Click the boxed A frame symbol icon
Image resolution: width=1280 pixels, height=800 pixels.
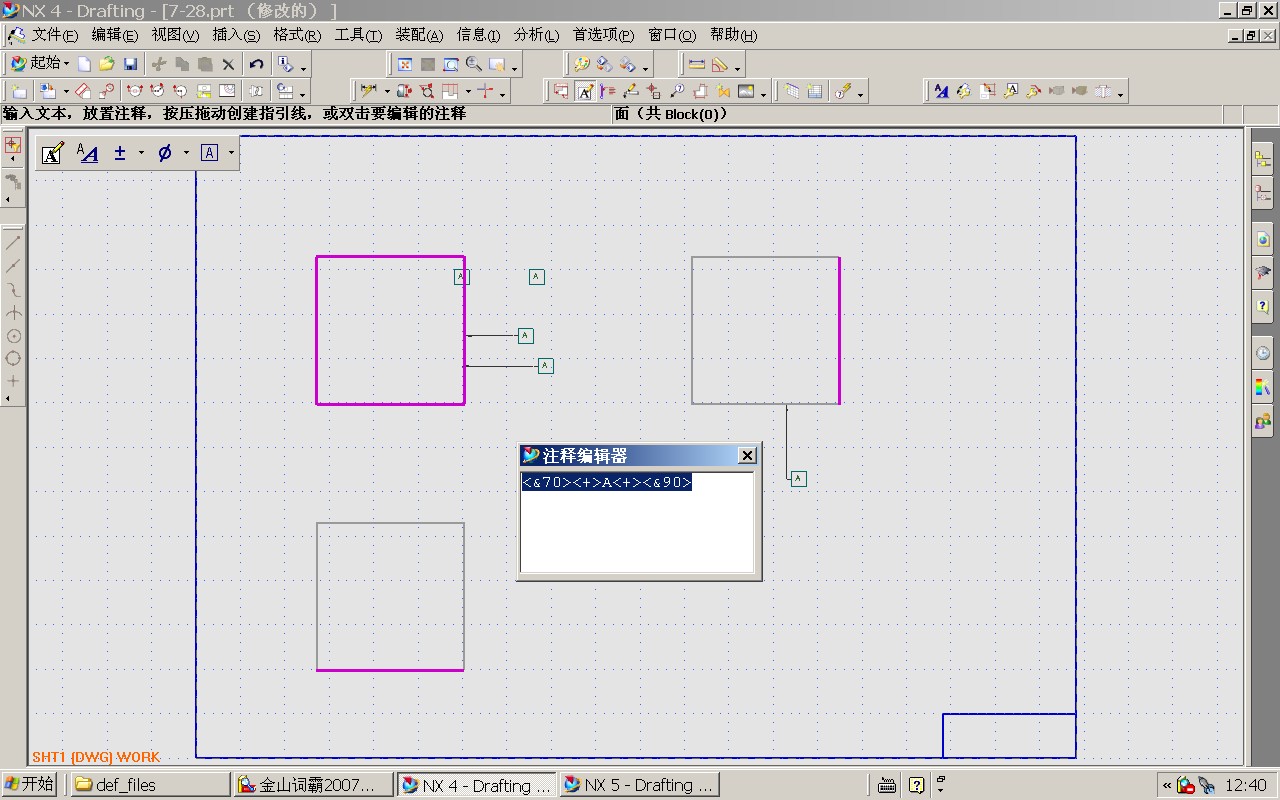pyautogui.click(x=209, y=153)
